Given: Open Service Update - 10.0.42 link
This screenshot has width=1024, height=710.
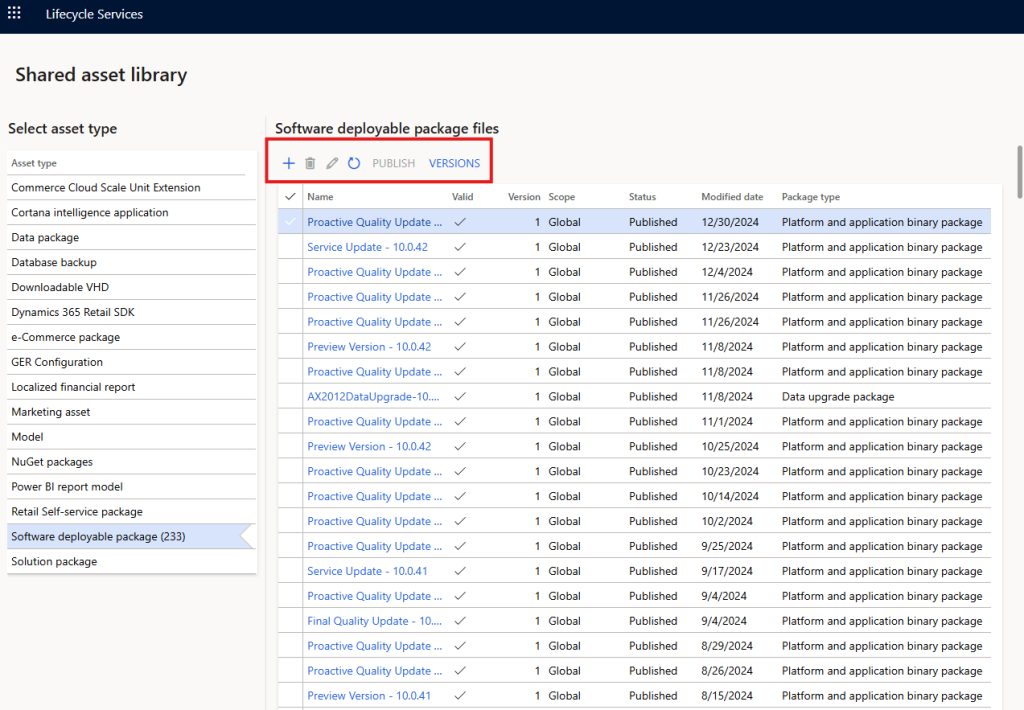Looking at the screenshot, I should point(368,247).
